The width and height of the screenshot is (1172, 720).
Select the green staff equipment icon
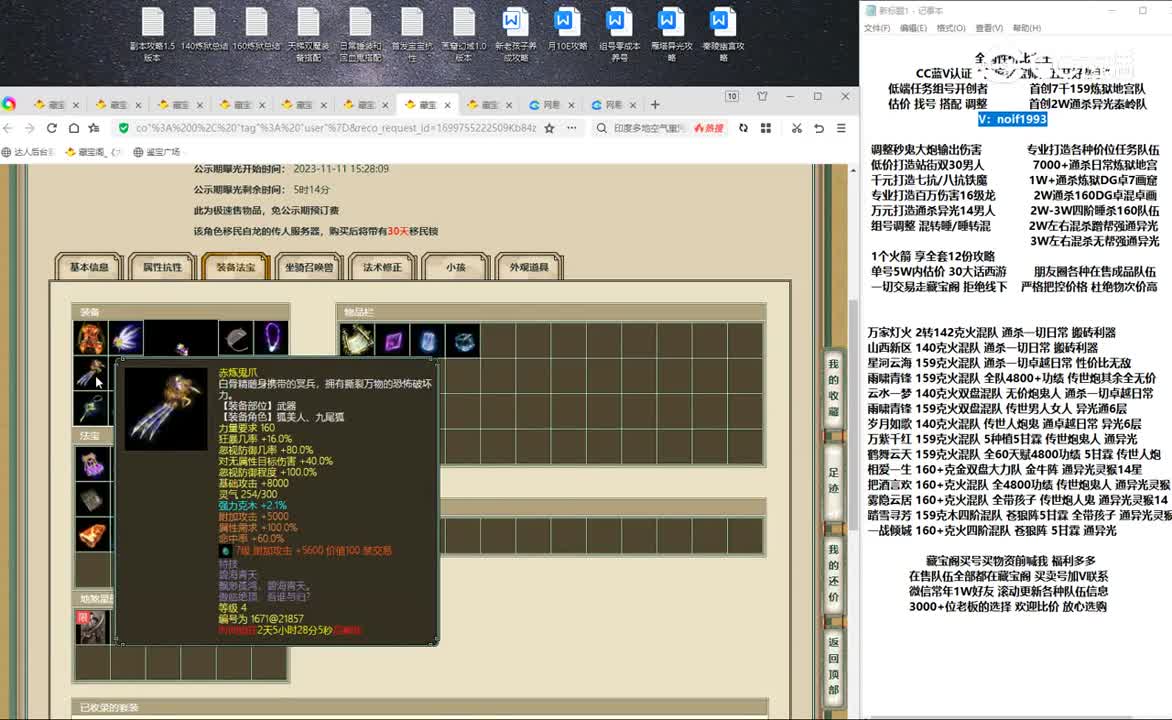click(90, 408)
